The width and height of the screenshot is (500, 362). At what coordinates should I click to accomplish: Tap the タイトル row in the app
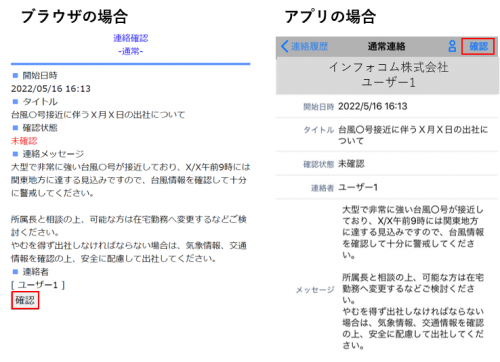tap(387, 134)
